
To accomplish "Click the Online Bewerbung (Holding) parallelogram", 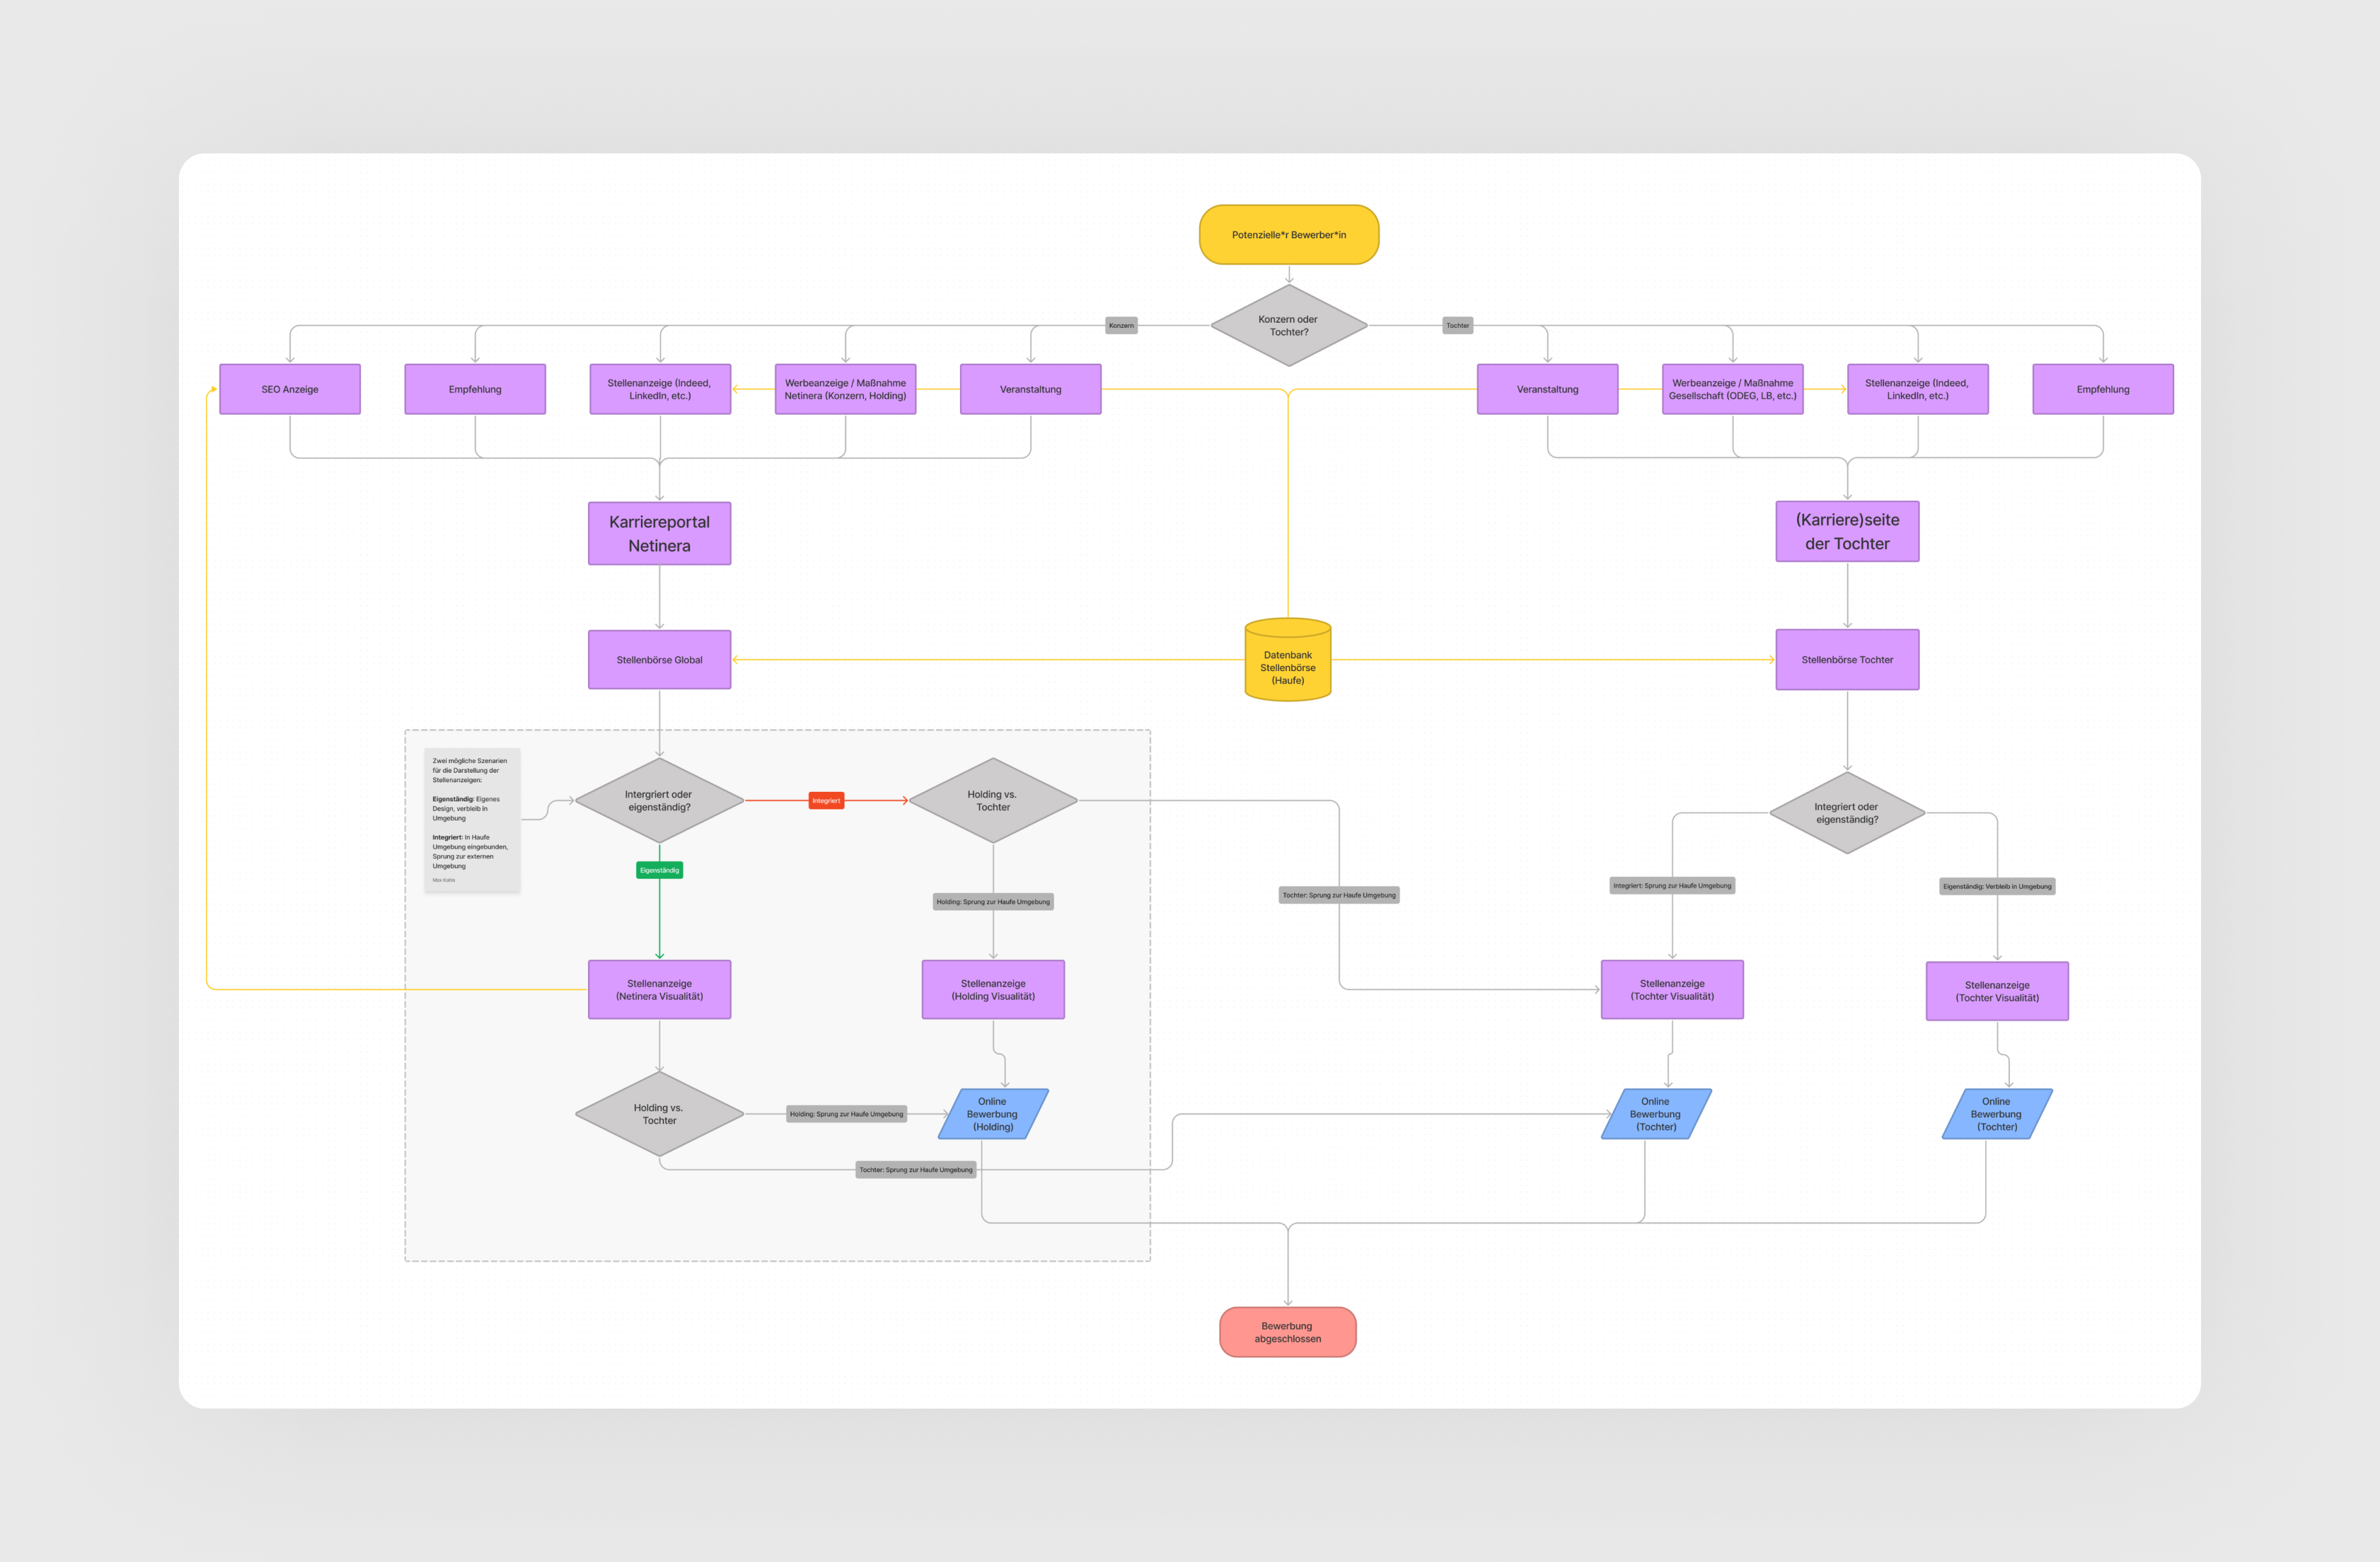I will 992,1114.
